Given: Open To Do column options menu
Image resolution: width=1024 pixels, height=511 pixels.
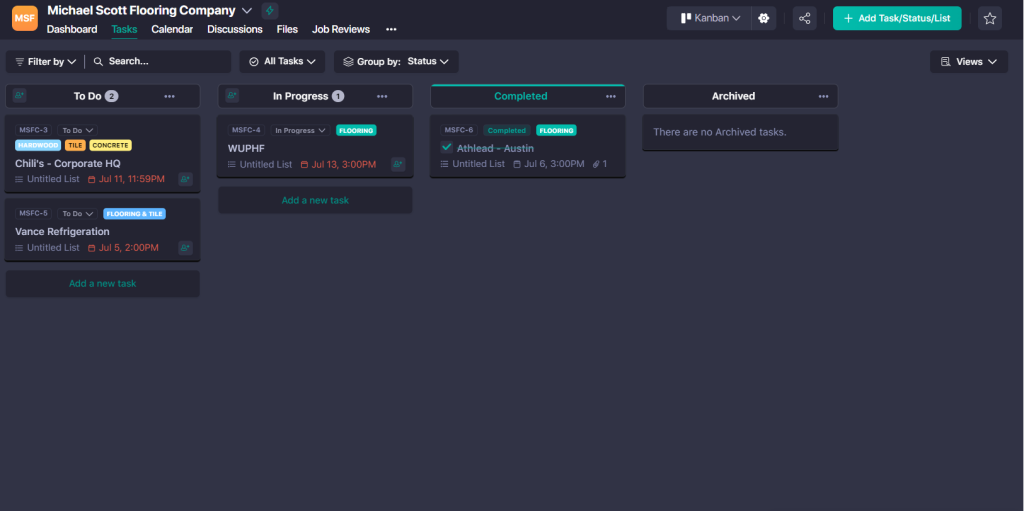Looking at the screenshot, I should click(170, 96).
